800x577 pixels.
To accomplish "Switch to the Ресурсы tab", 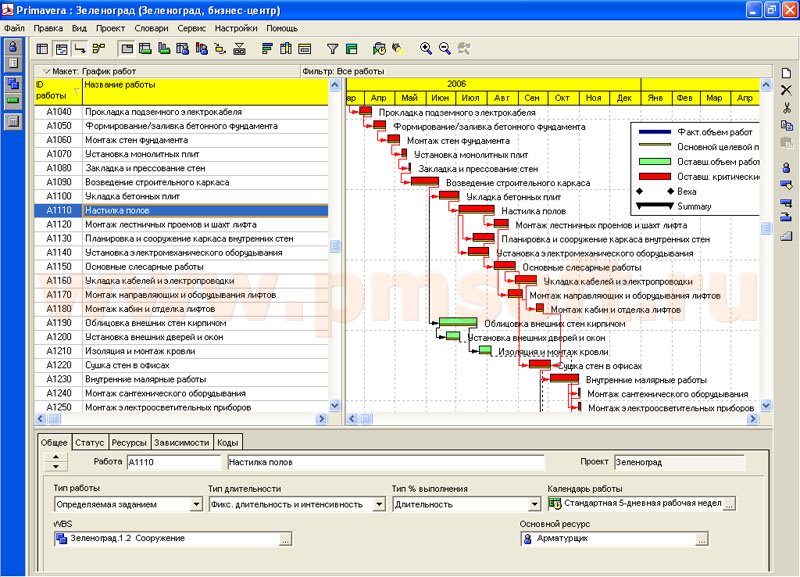I will point(129,443).
